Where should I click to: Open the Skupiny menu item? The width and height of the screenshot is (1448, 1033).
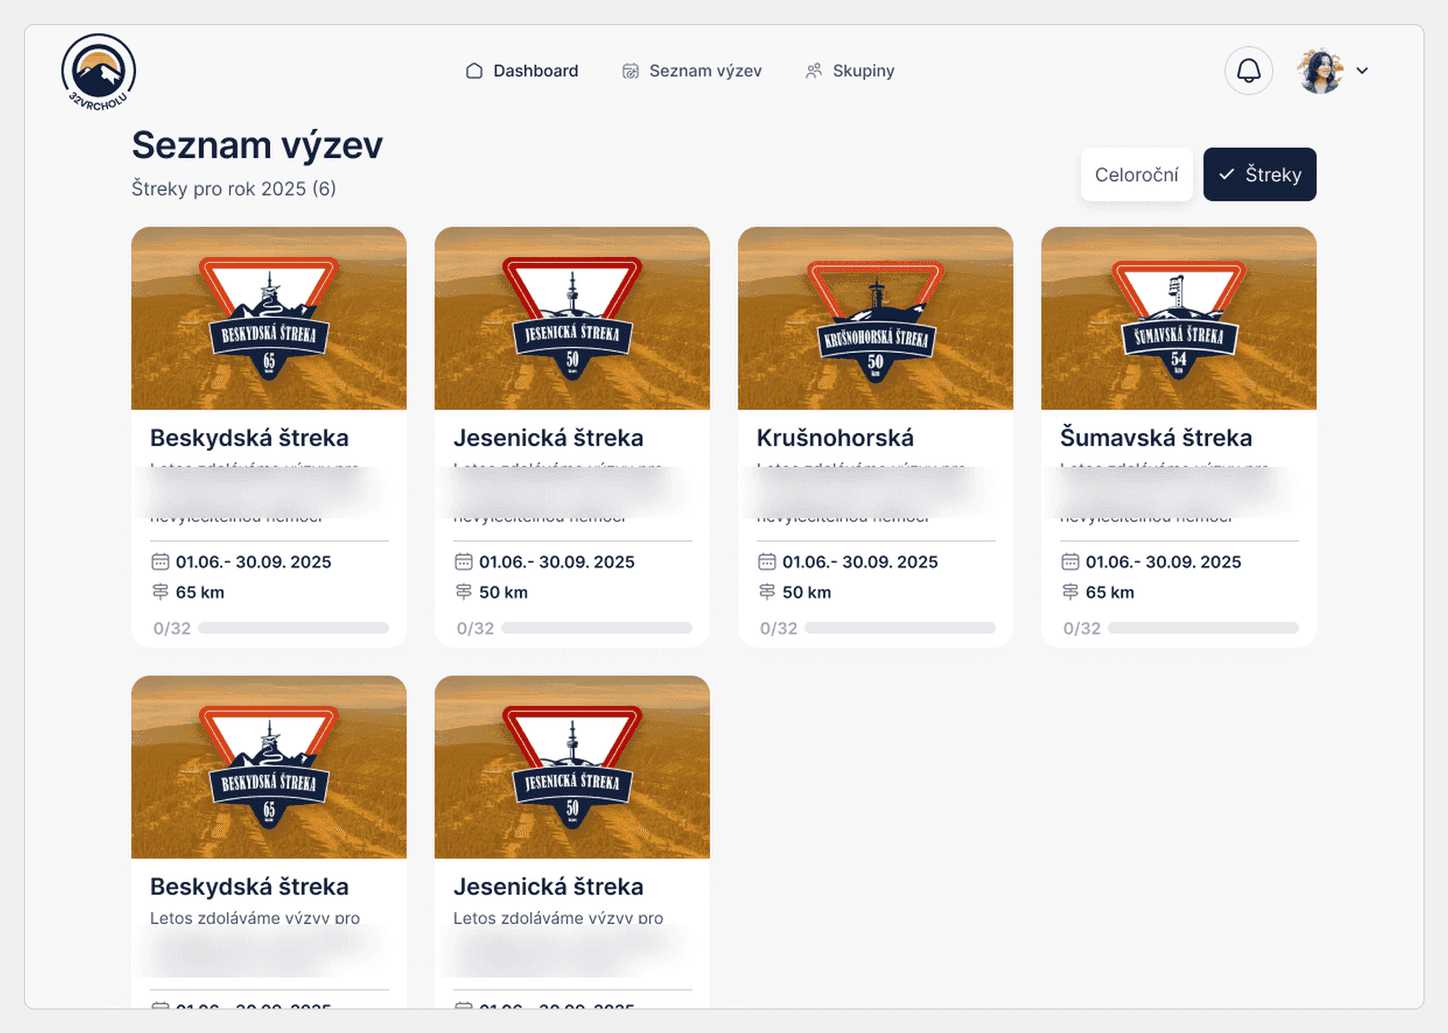pyautogui.click(x=850, y=71)
